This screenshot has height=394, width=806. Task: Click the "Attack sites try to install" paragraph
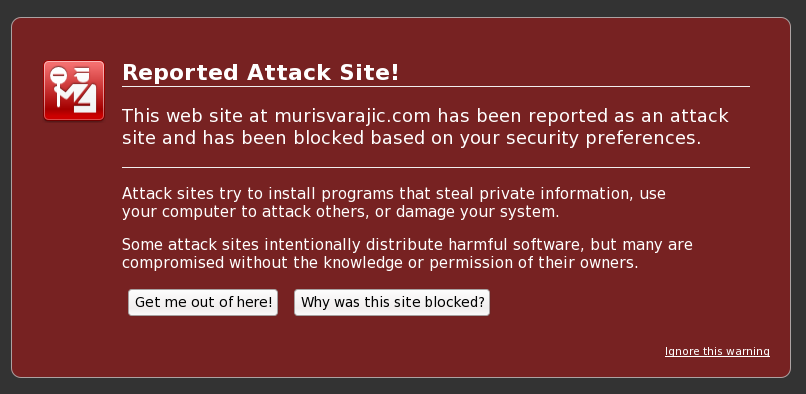[394, 203]
